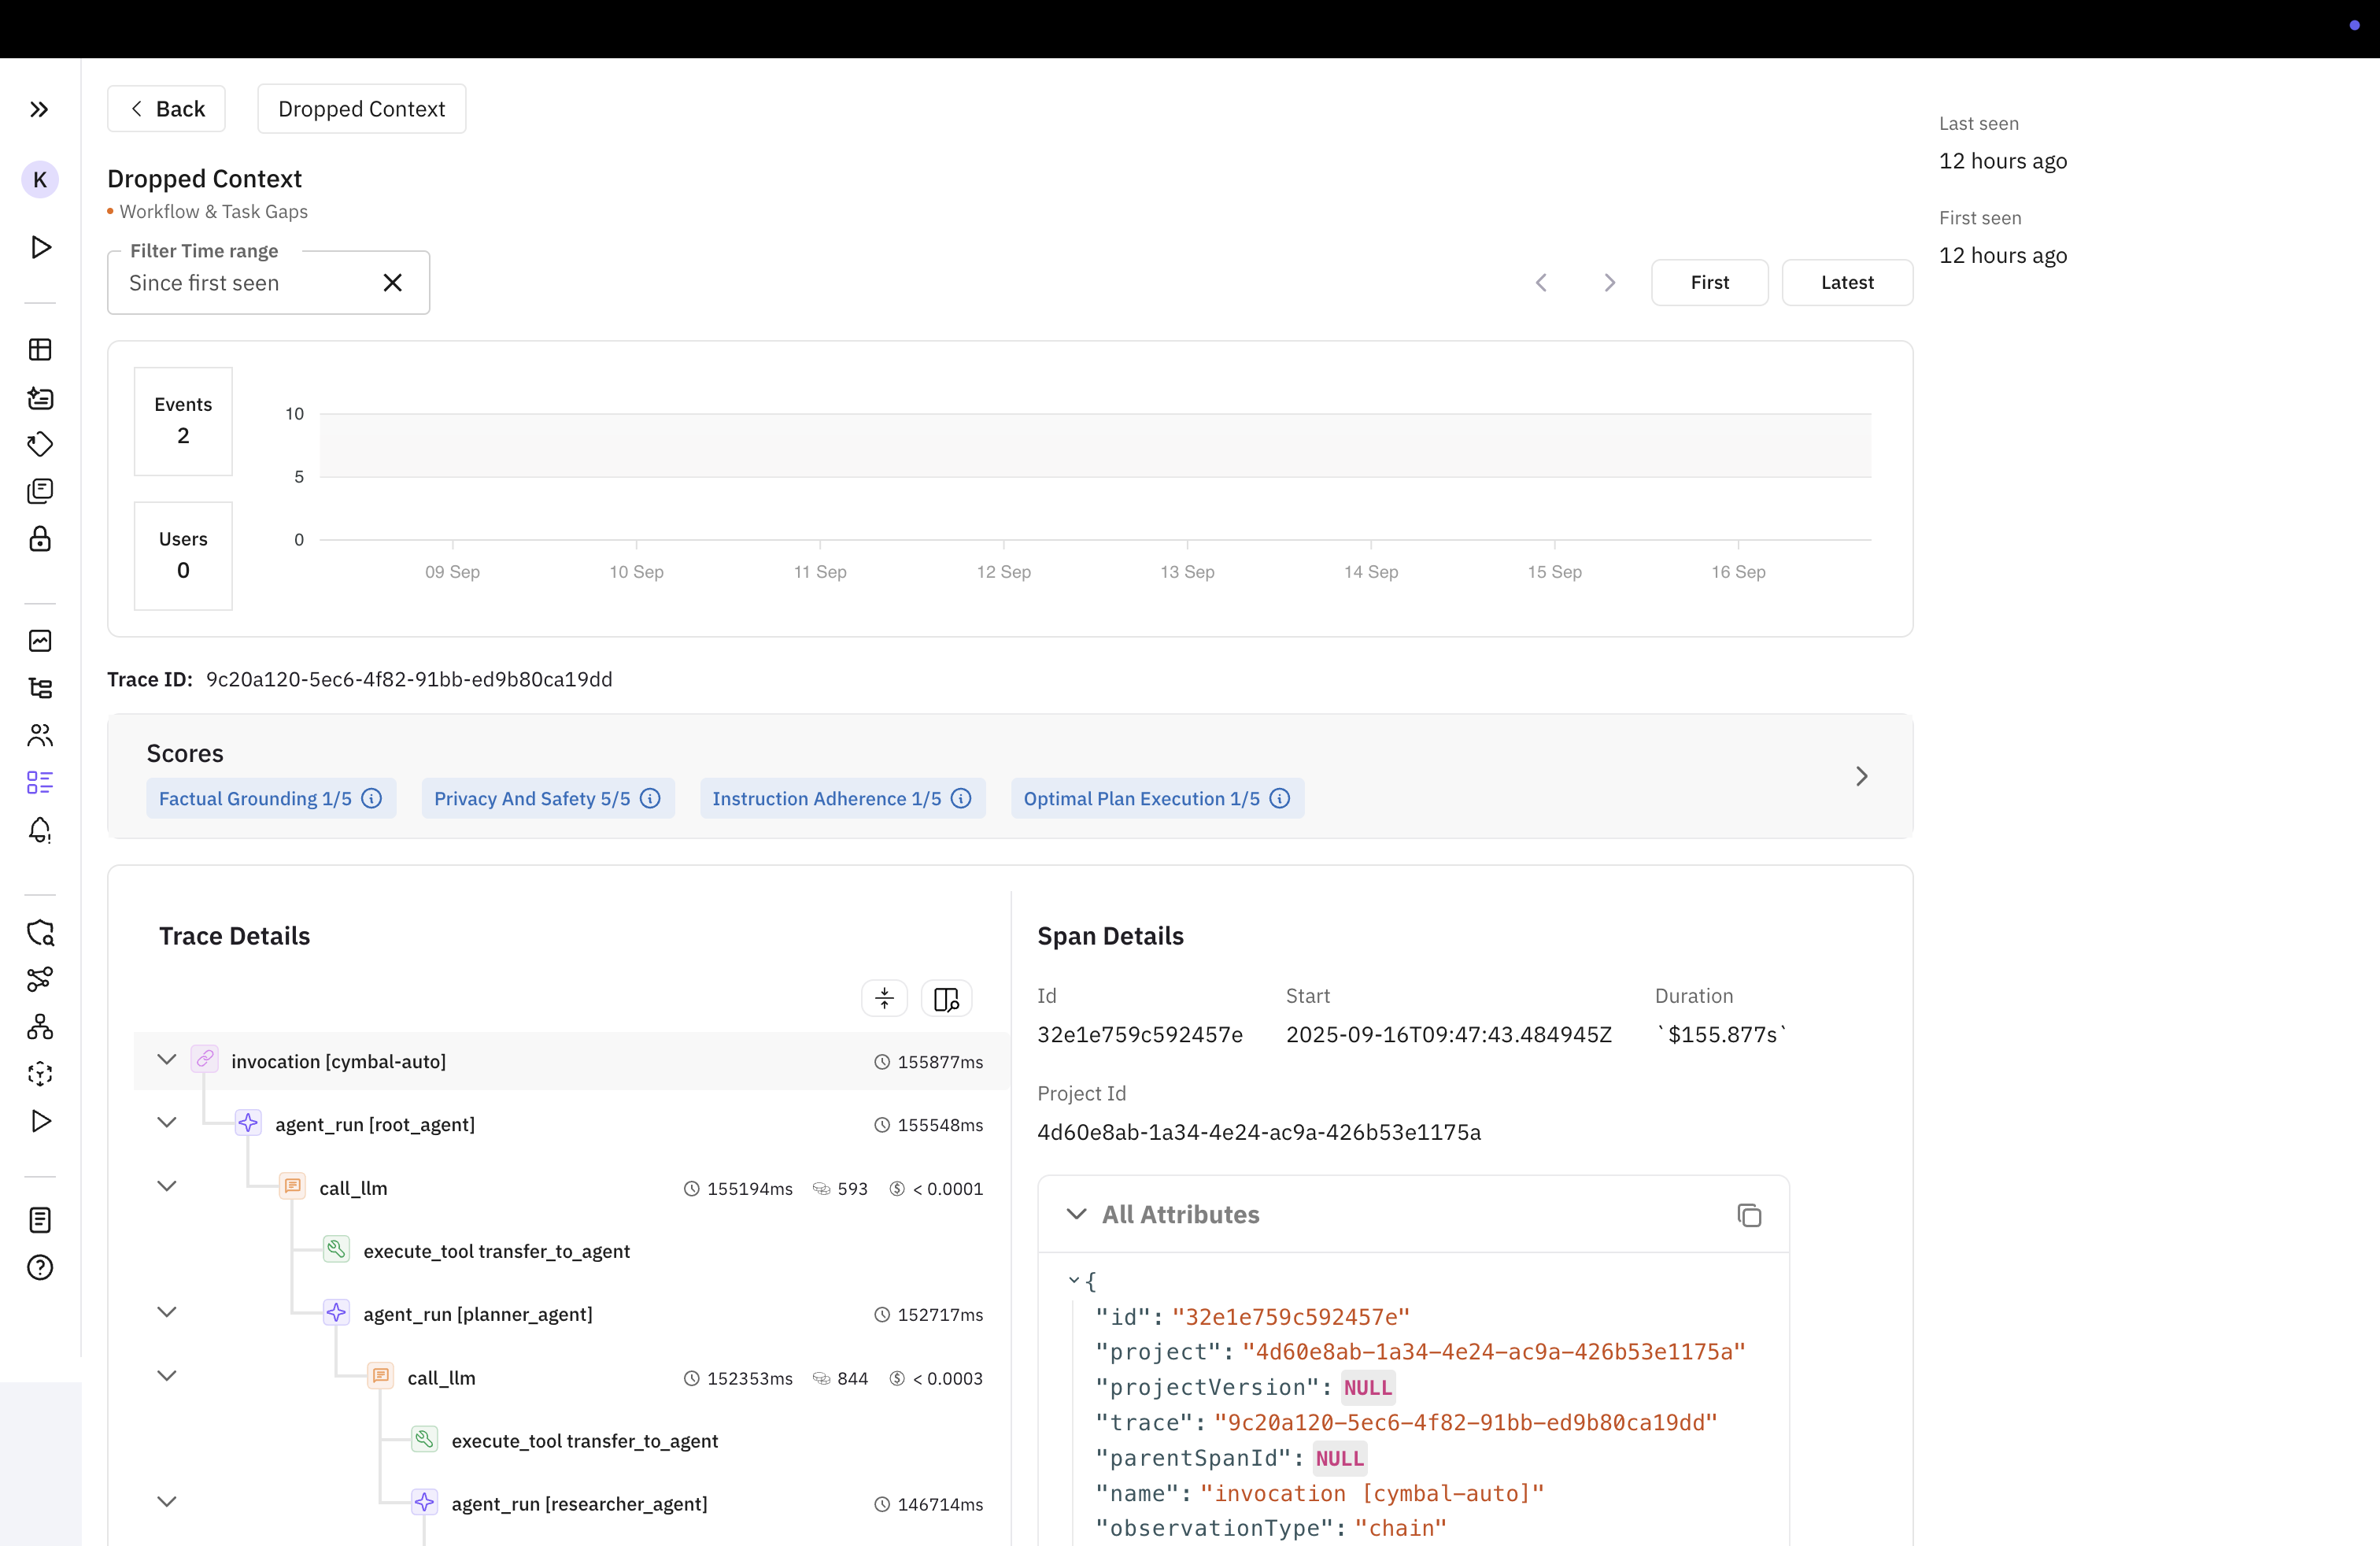Select execute_tool transfer_to_agent under planner call_llm
Viewport: 2380px width, 1546px height.
pos(584,1440)
